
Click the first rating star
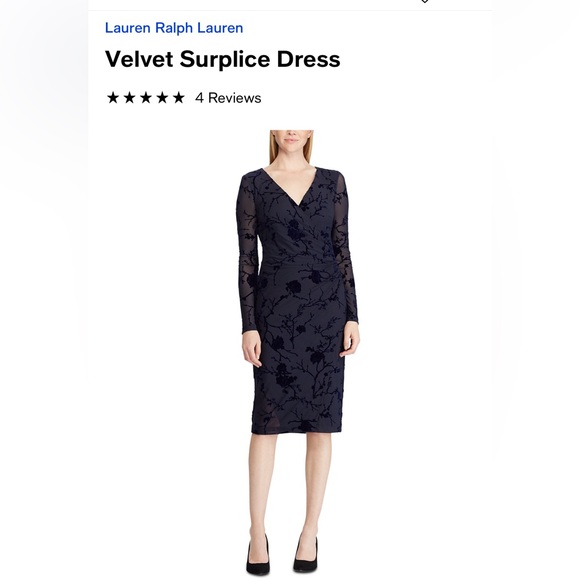113,98
